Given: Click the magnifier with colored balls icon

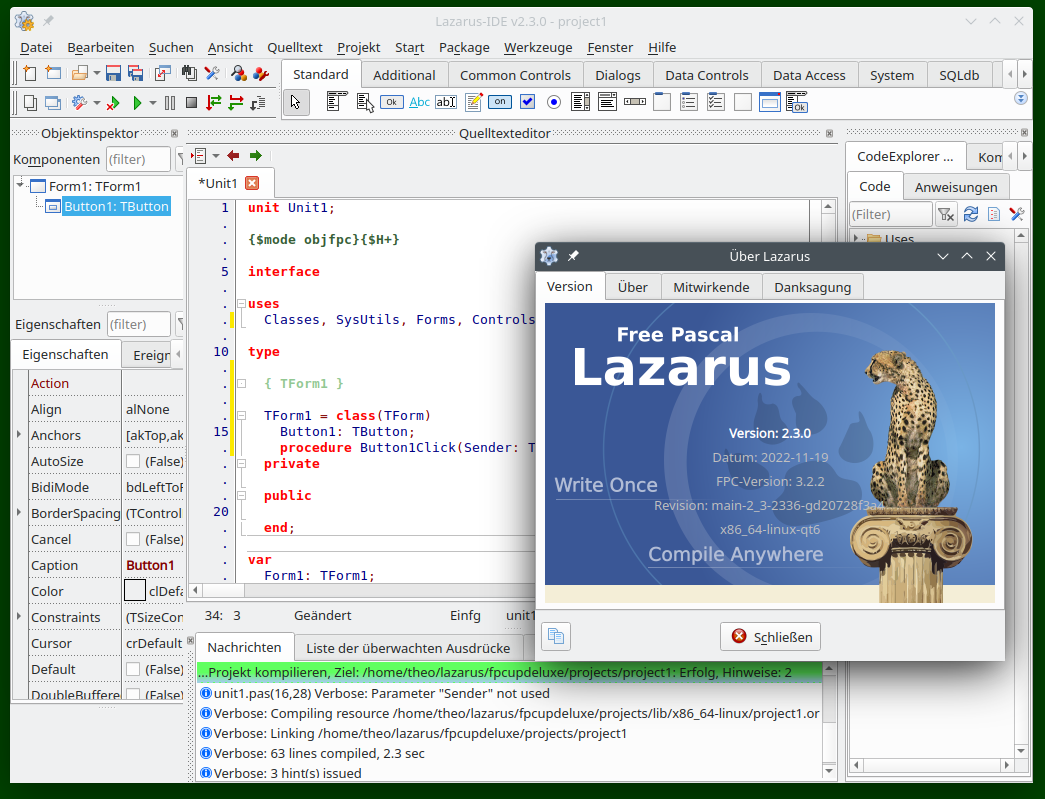Looking at the screenshot, I should pos(239,73).
